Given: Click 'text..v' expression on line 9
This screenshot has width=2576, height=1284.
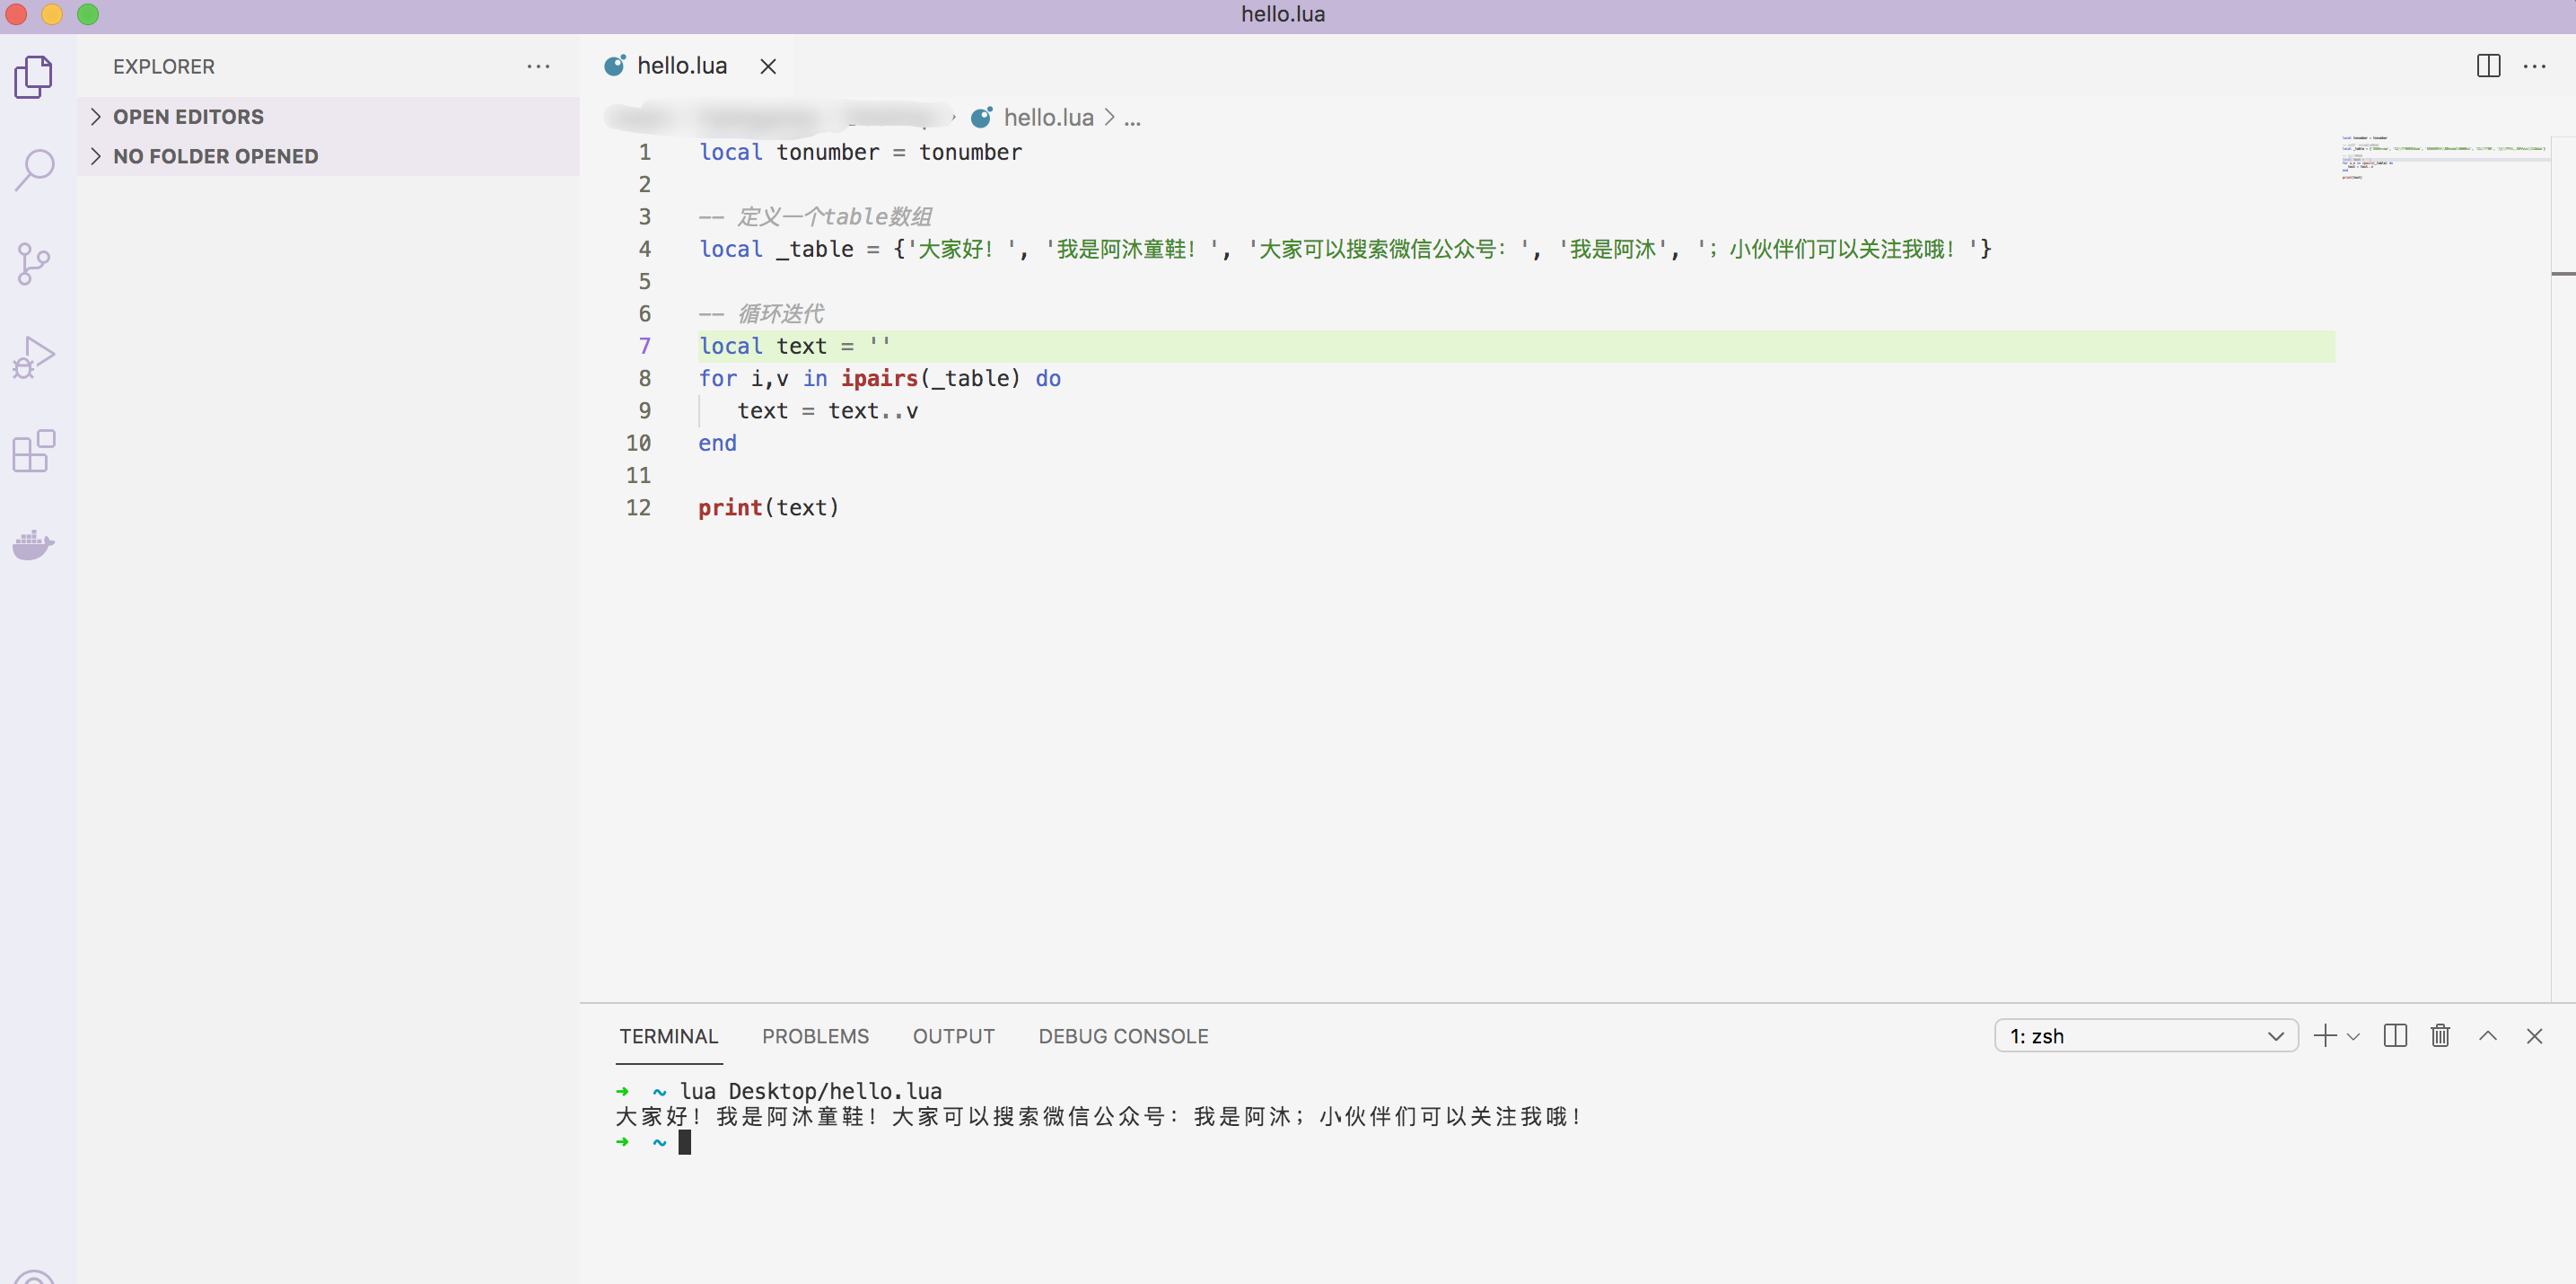Looking at the screenshot, I should [873, 411].
